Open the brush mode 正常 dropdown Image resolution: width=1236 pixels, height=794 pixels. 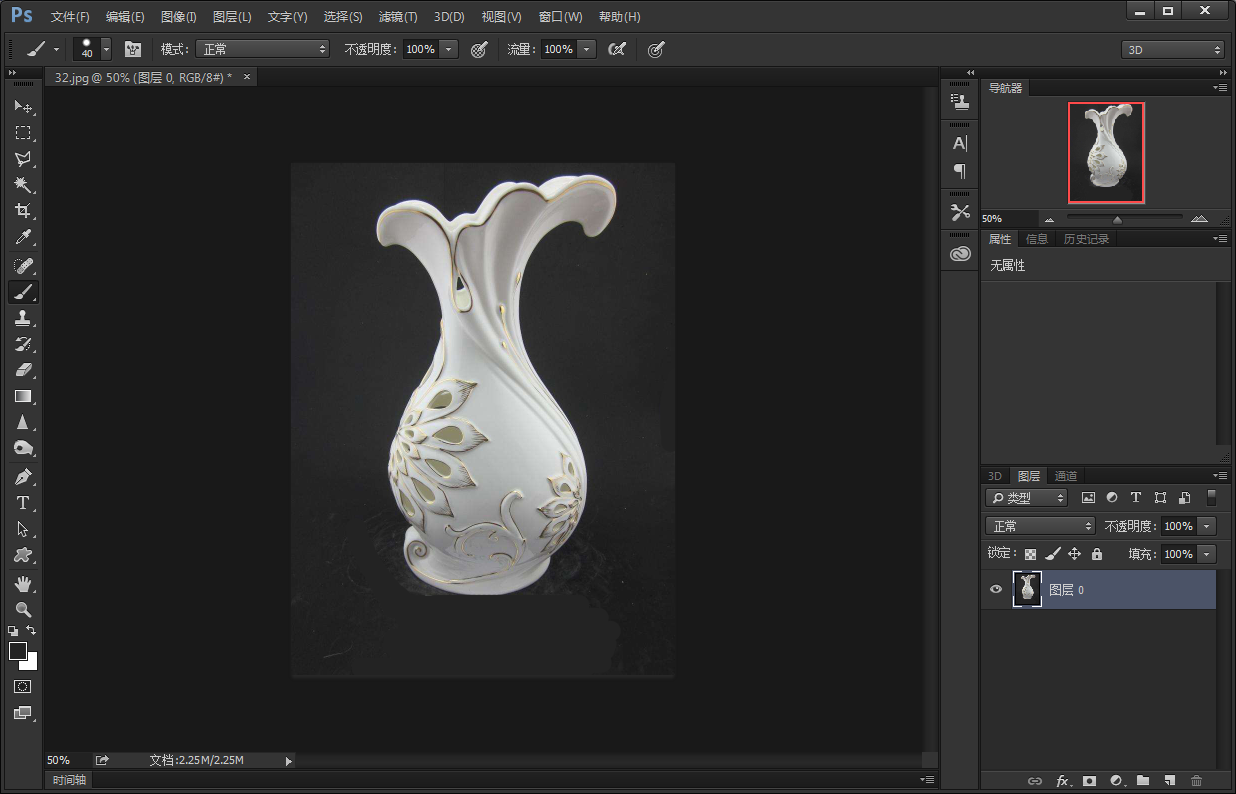pos(262,49)
